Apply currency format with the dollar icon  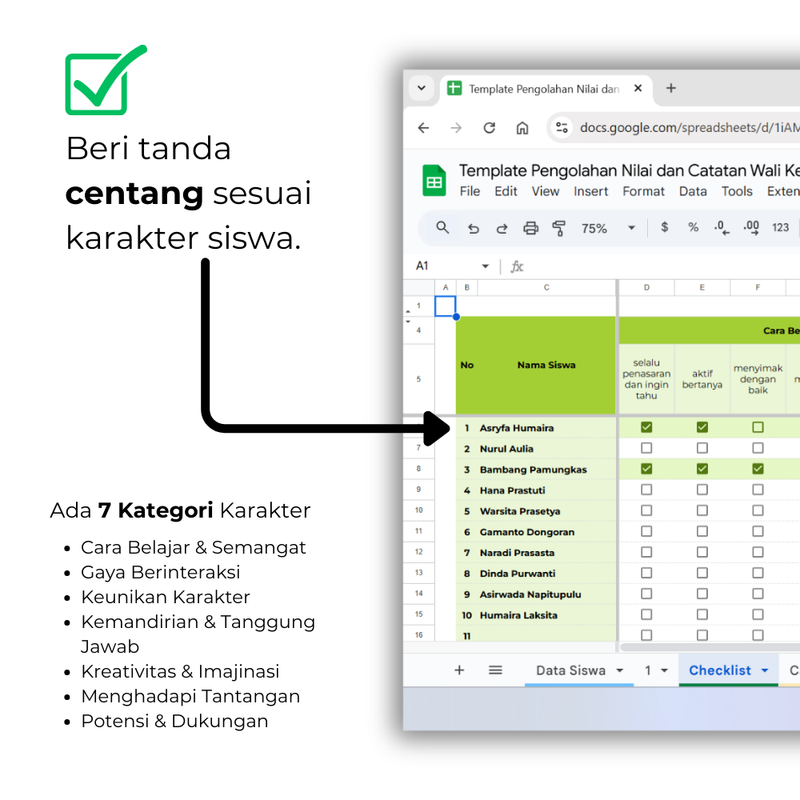click(x=663, y=228)
